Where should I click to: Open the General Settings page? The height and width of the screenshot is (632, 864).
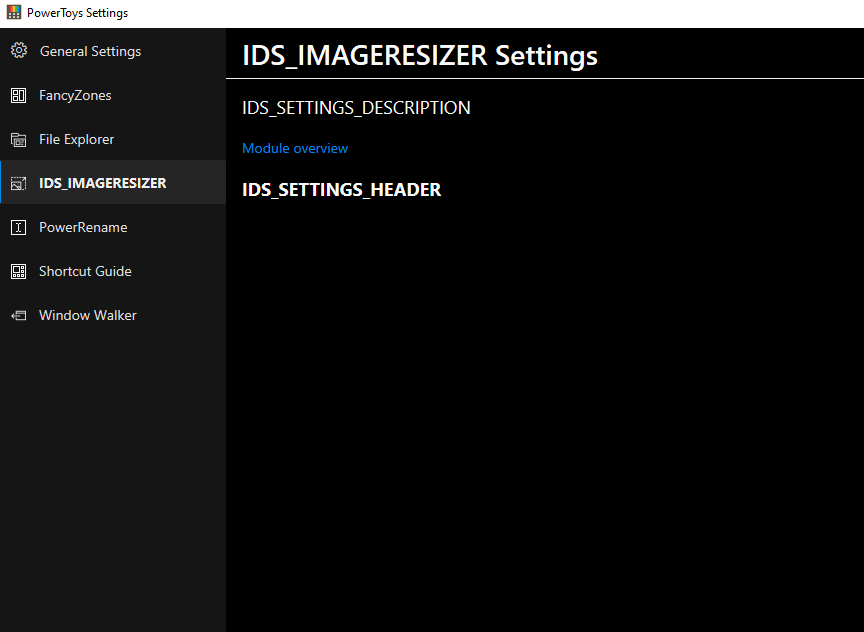point(113,51)
